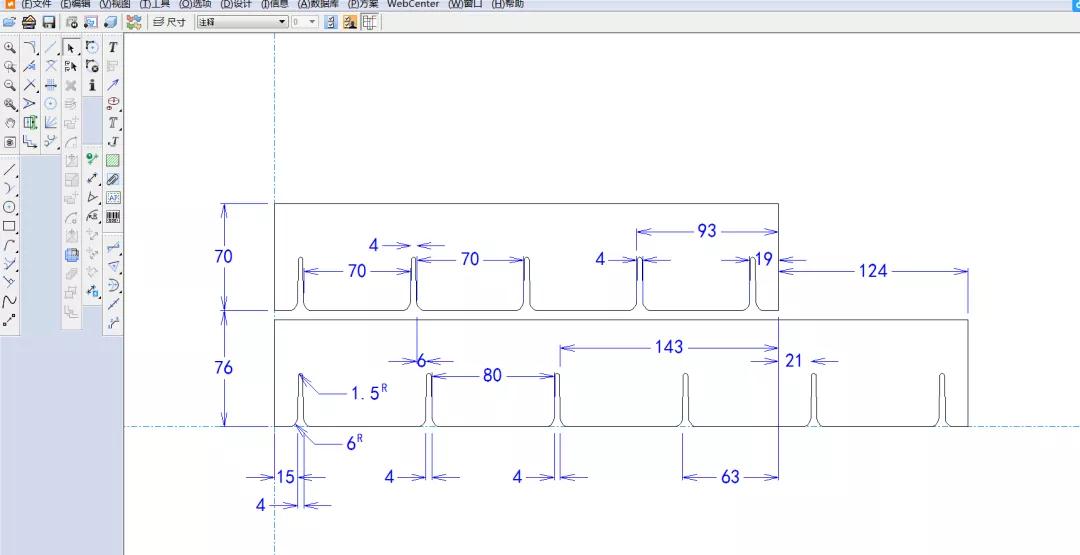
Task: Open the 工具 (Tools) menu
Action: [x=154, y=3]
